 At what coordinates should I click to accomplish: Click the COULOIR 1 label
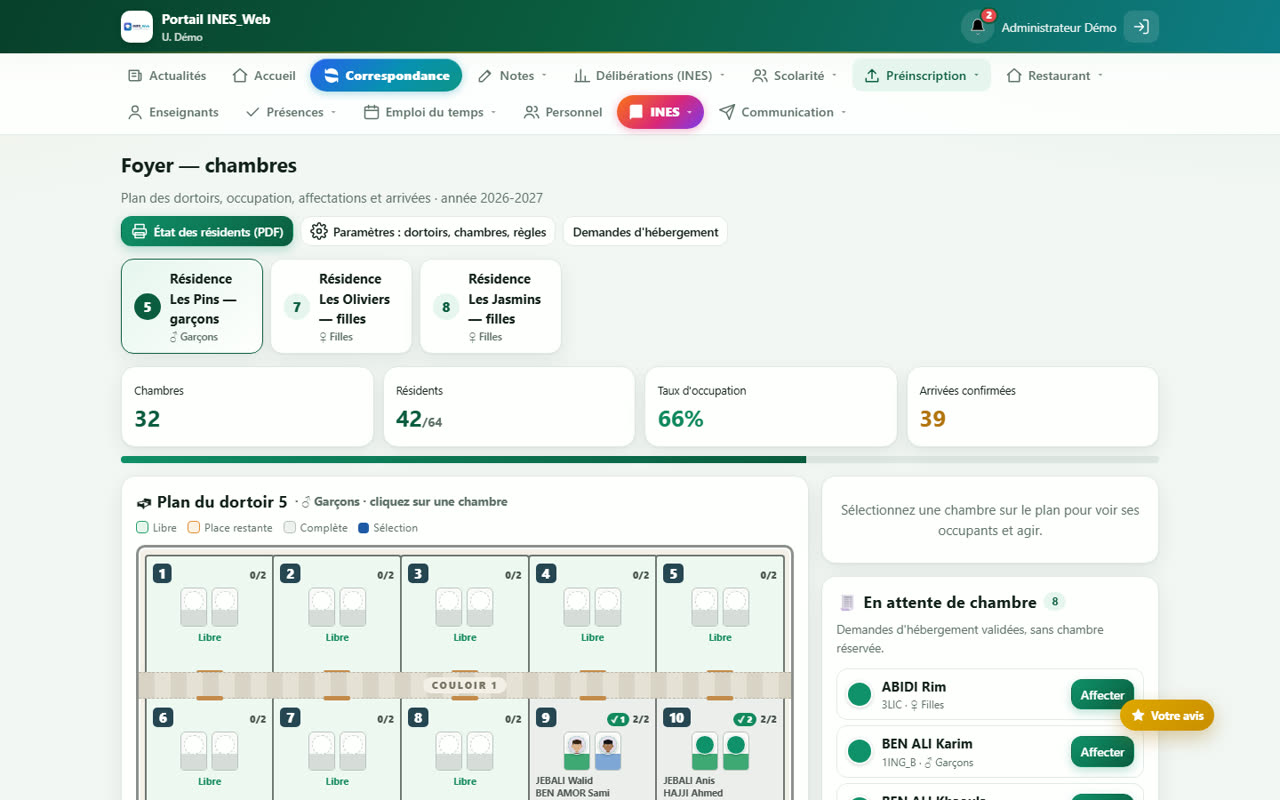pos(465,686)
